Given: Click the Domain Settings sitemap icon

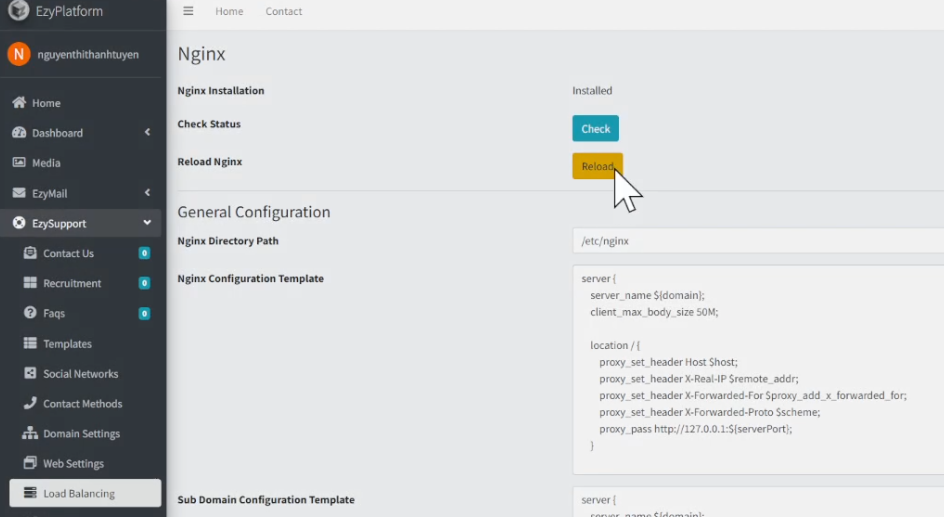Looking at the screenshot, I should [x=30, y=433].
